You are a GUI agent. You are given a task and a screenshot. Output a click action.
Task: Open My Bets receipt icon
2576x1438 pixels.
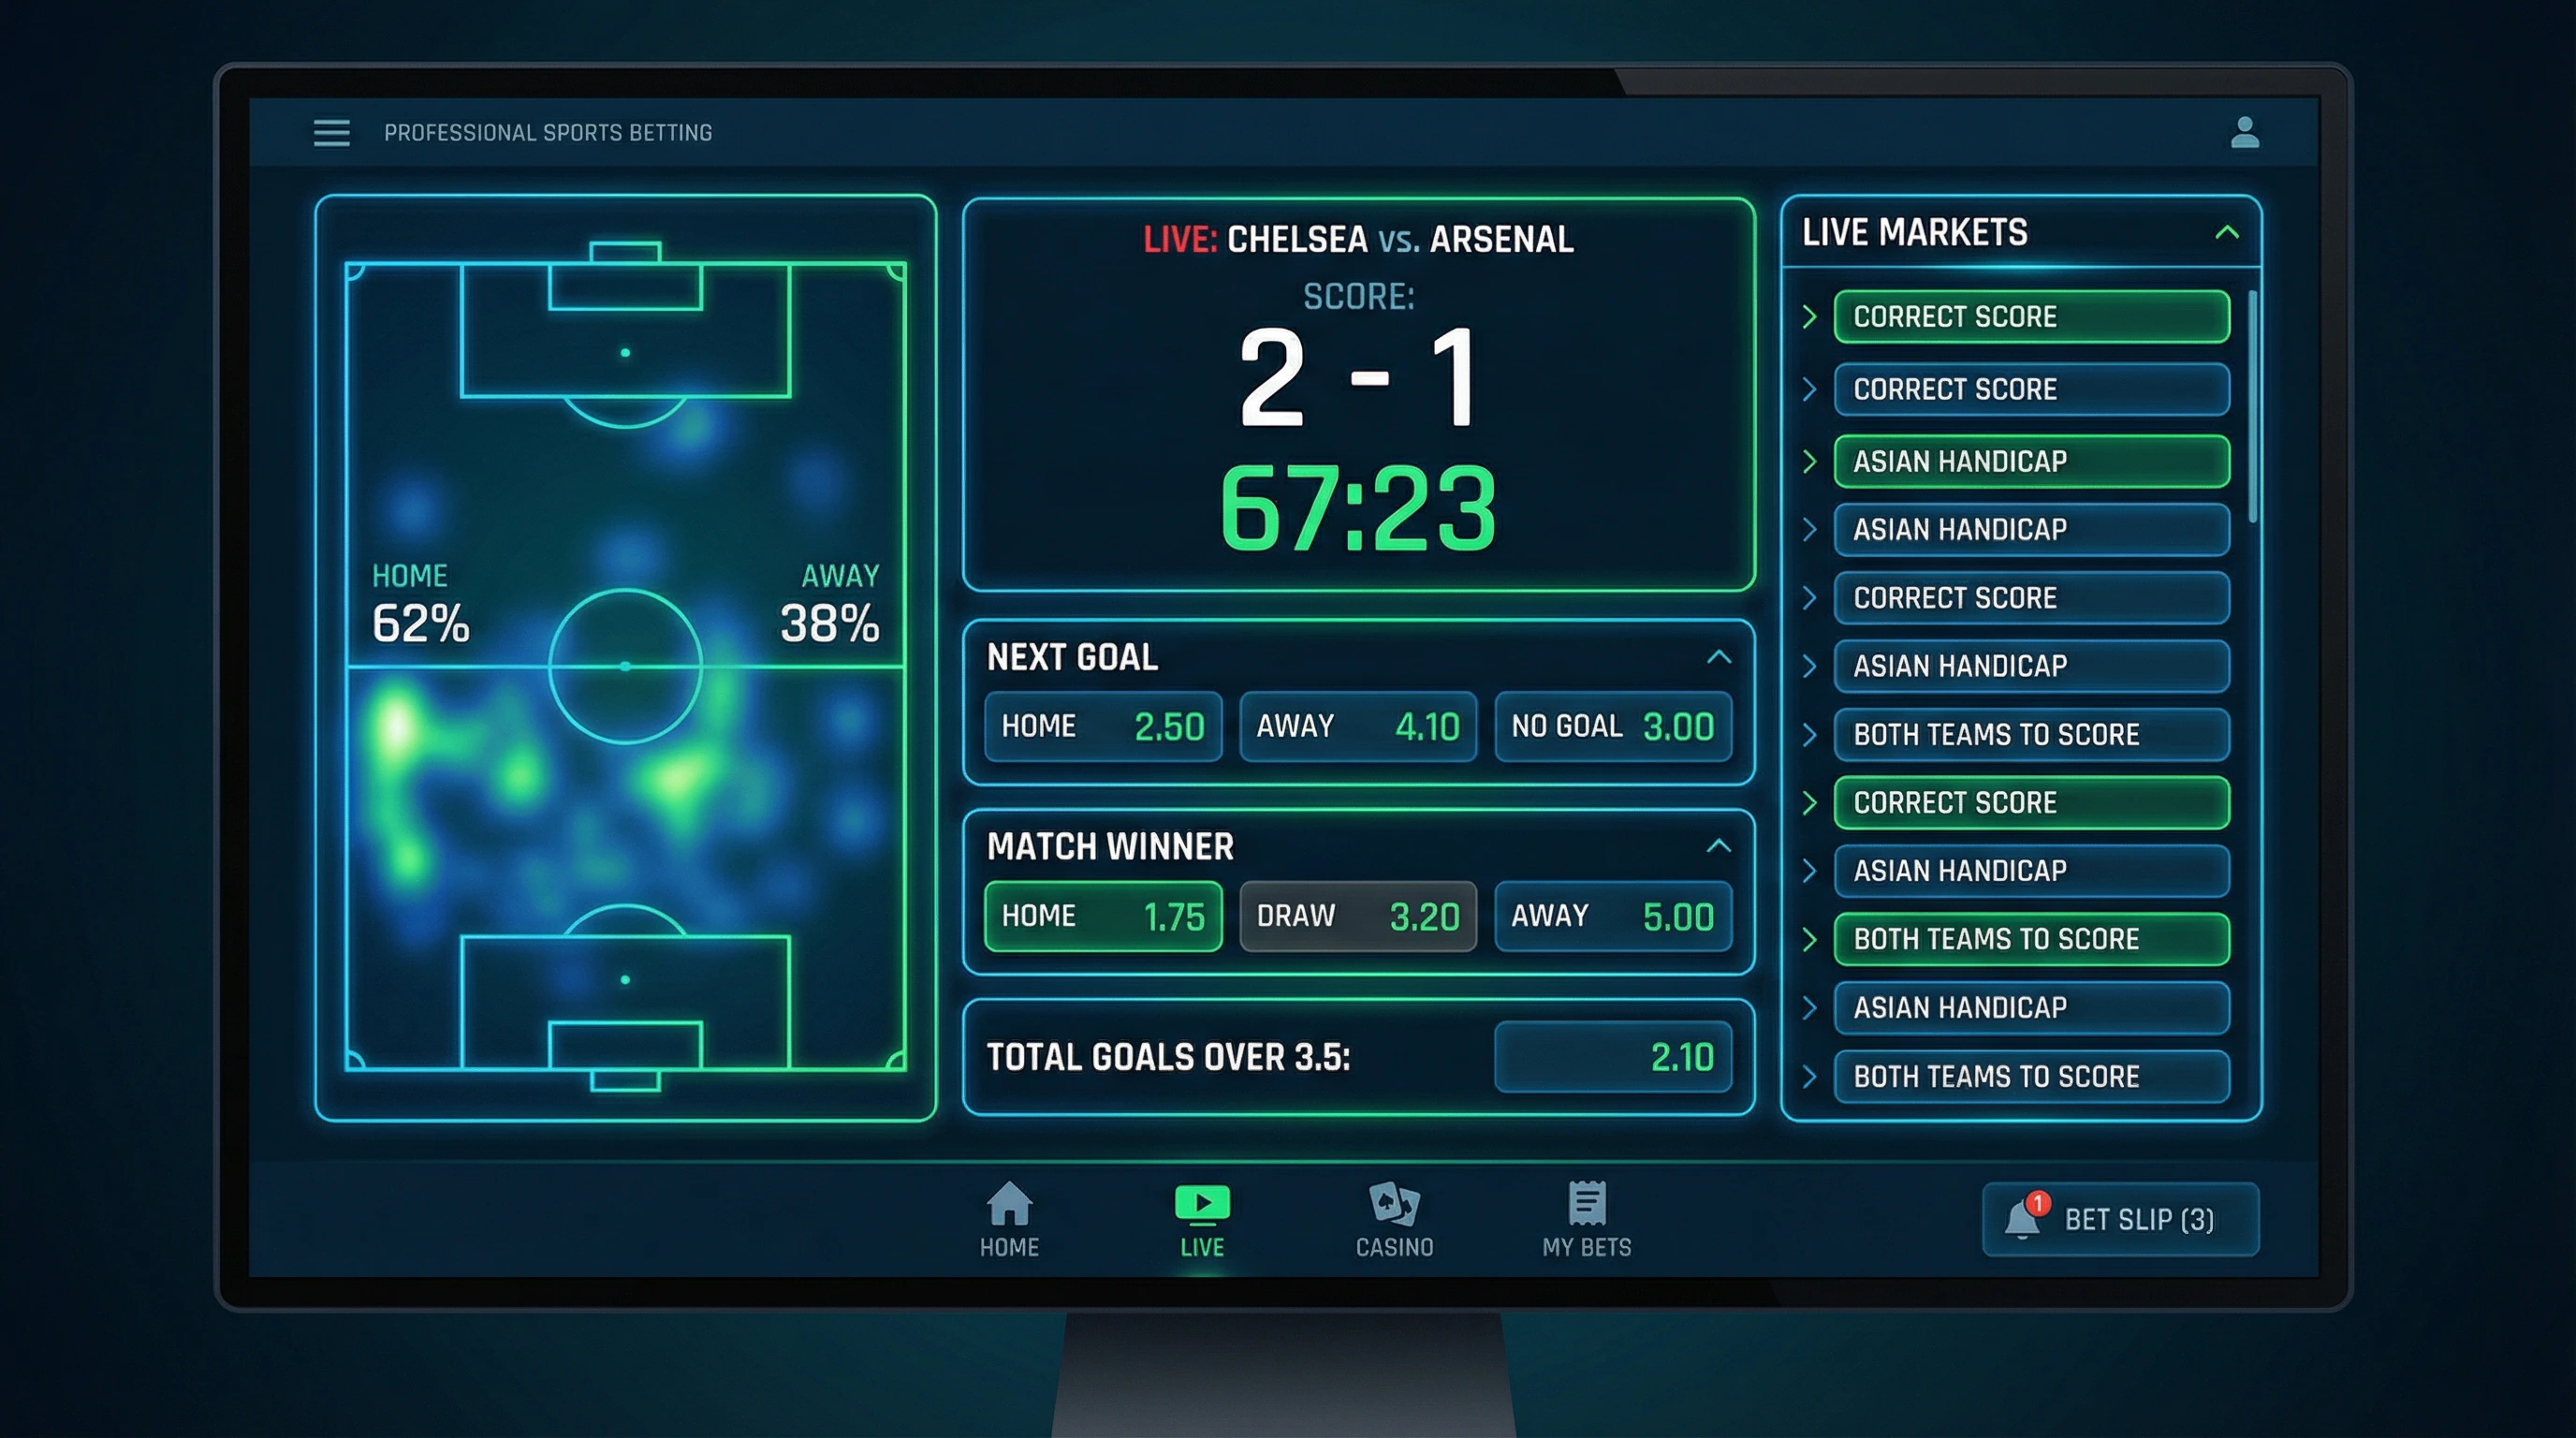tap(1587, 1203)
